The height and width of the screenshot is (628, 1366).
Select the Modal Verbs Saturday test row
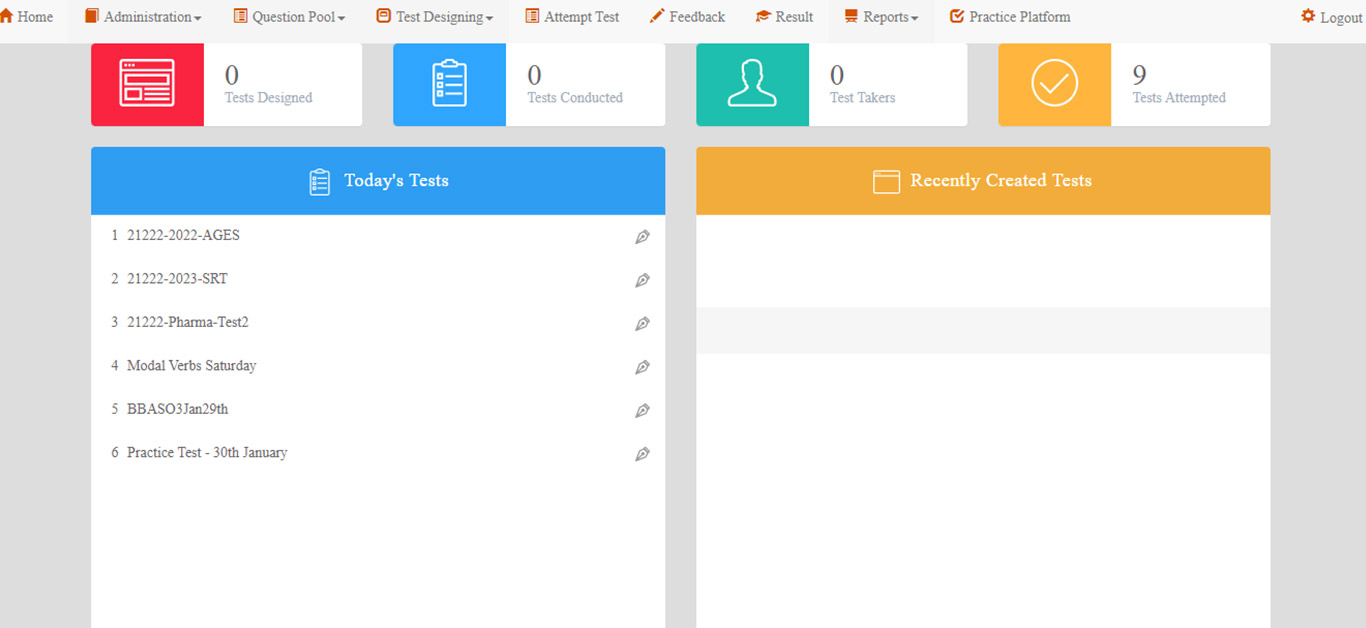192,366
